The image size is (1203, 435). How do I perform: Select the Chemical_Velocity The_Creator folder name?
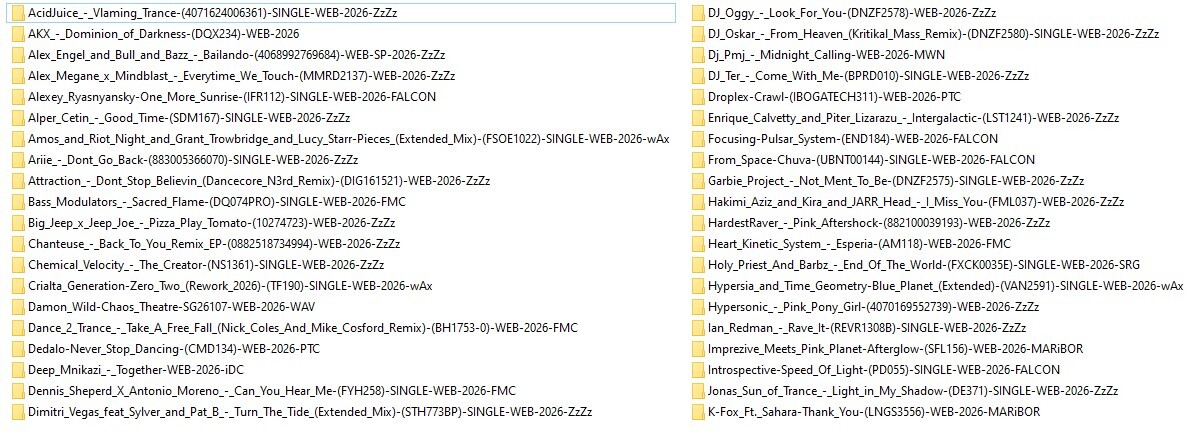pyautogui.click(x=206, y=265)
